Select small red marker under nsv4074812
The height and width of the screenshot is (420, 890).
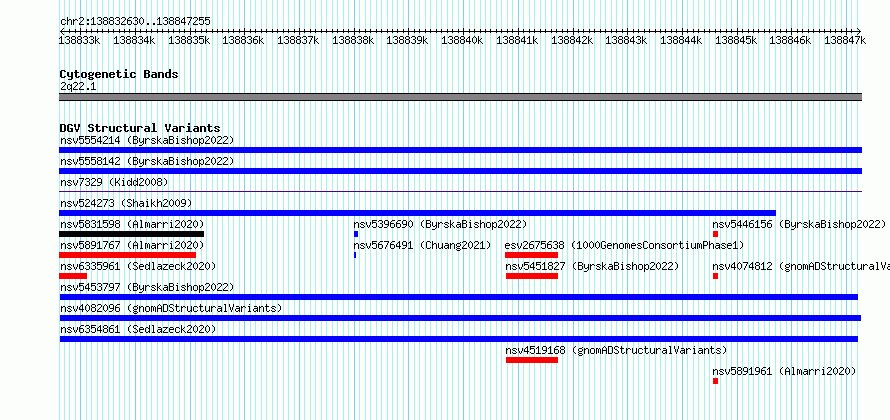[716, 276]
